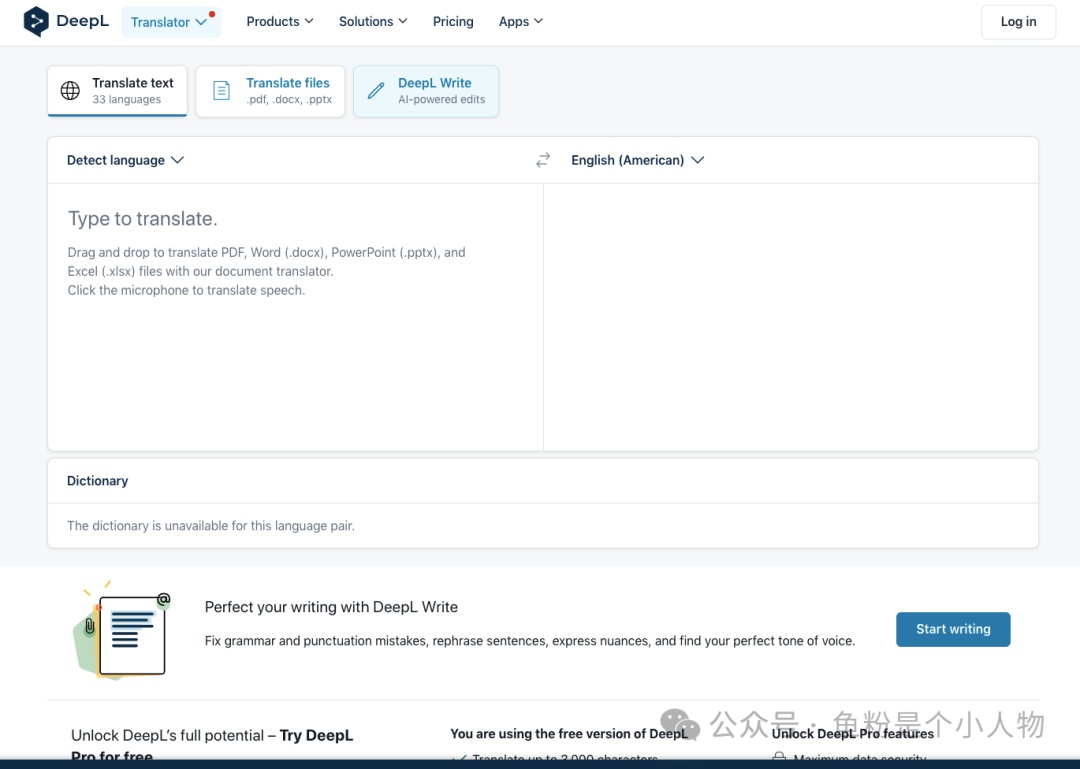Click the pencil icon in DeepL Write

coord(376,90)
